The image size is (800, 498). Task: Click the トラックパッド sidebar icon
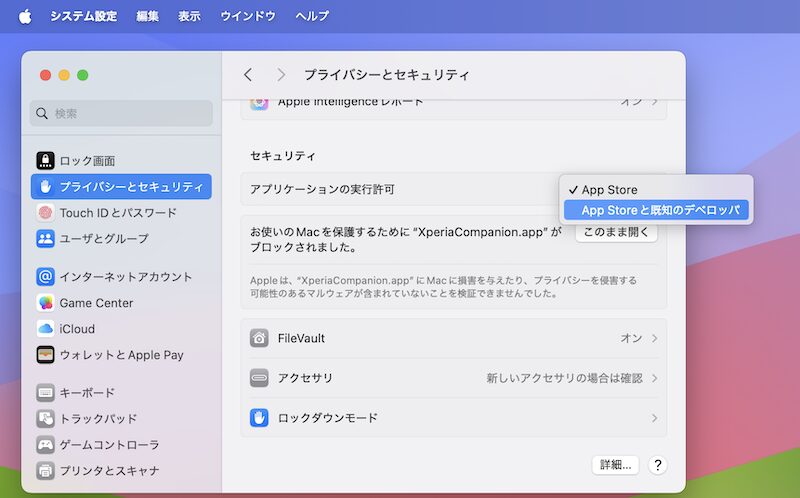46,419
